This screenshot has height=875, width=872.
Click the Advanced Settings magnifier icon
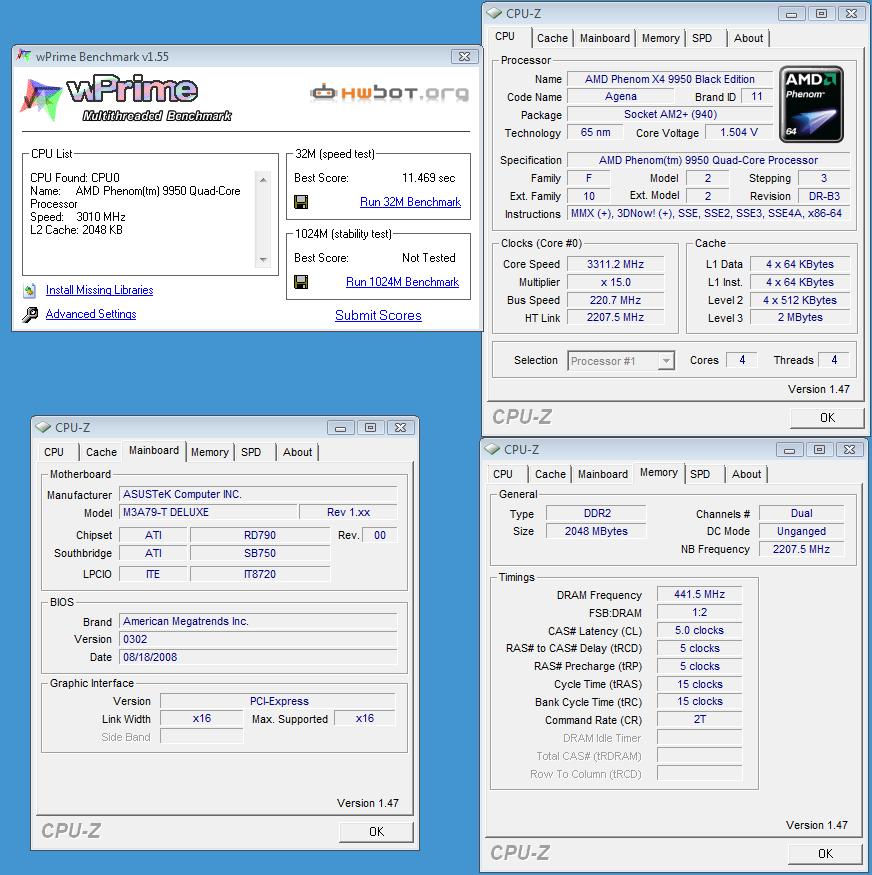click(x=30, y=314)
